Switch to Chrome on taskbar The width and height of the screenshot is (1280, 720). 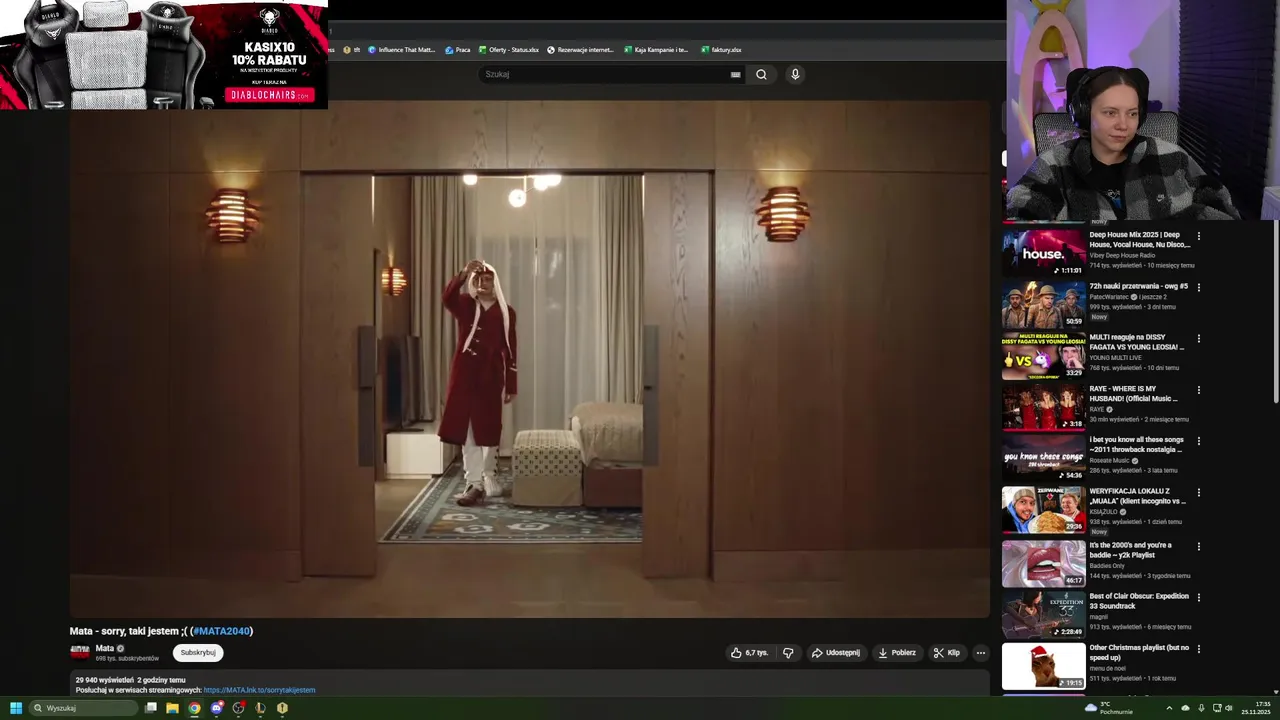coord(194,708)
